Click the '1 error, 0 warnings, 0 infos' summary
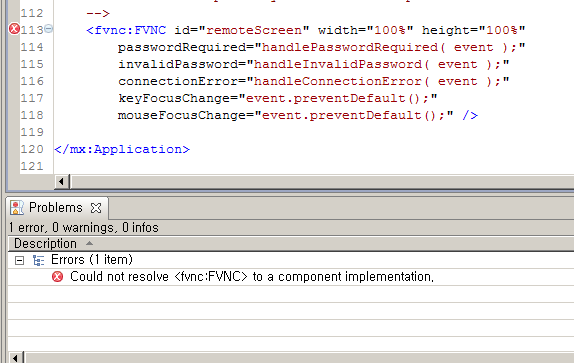The image size is (574, 363). click(84, 228)
